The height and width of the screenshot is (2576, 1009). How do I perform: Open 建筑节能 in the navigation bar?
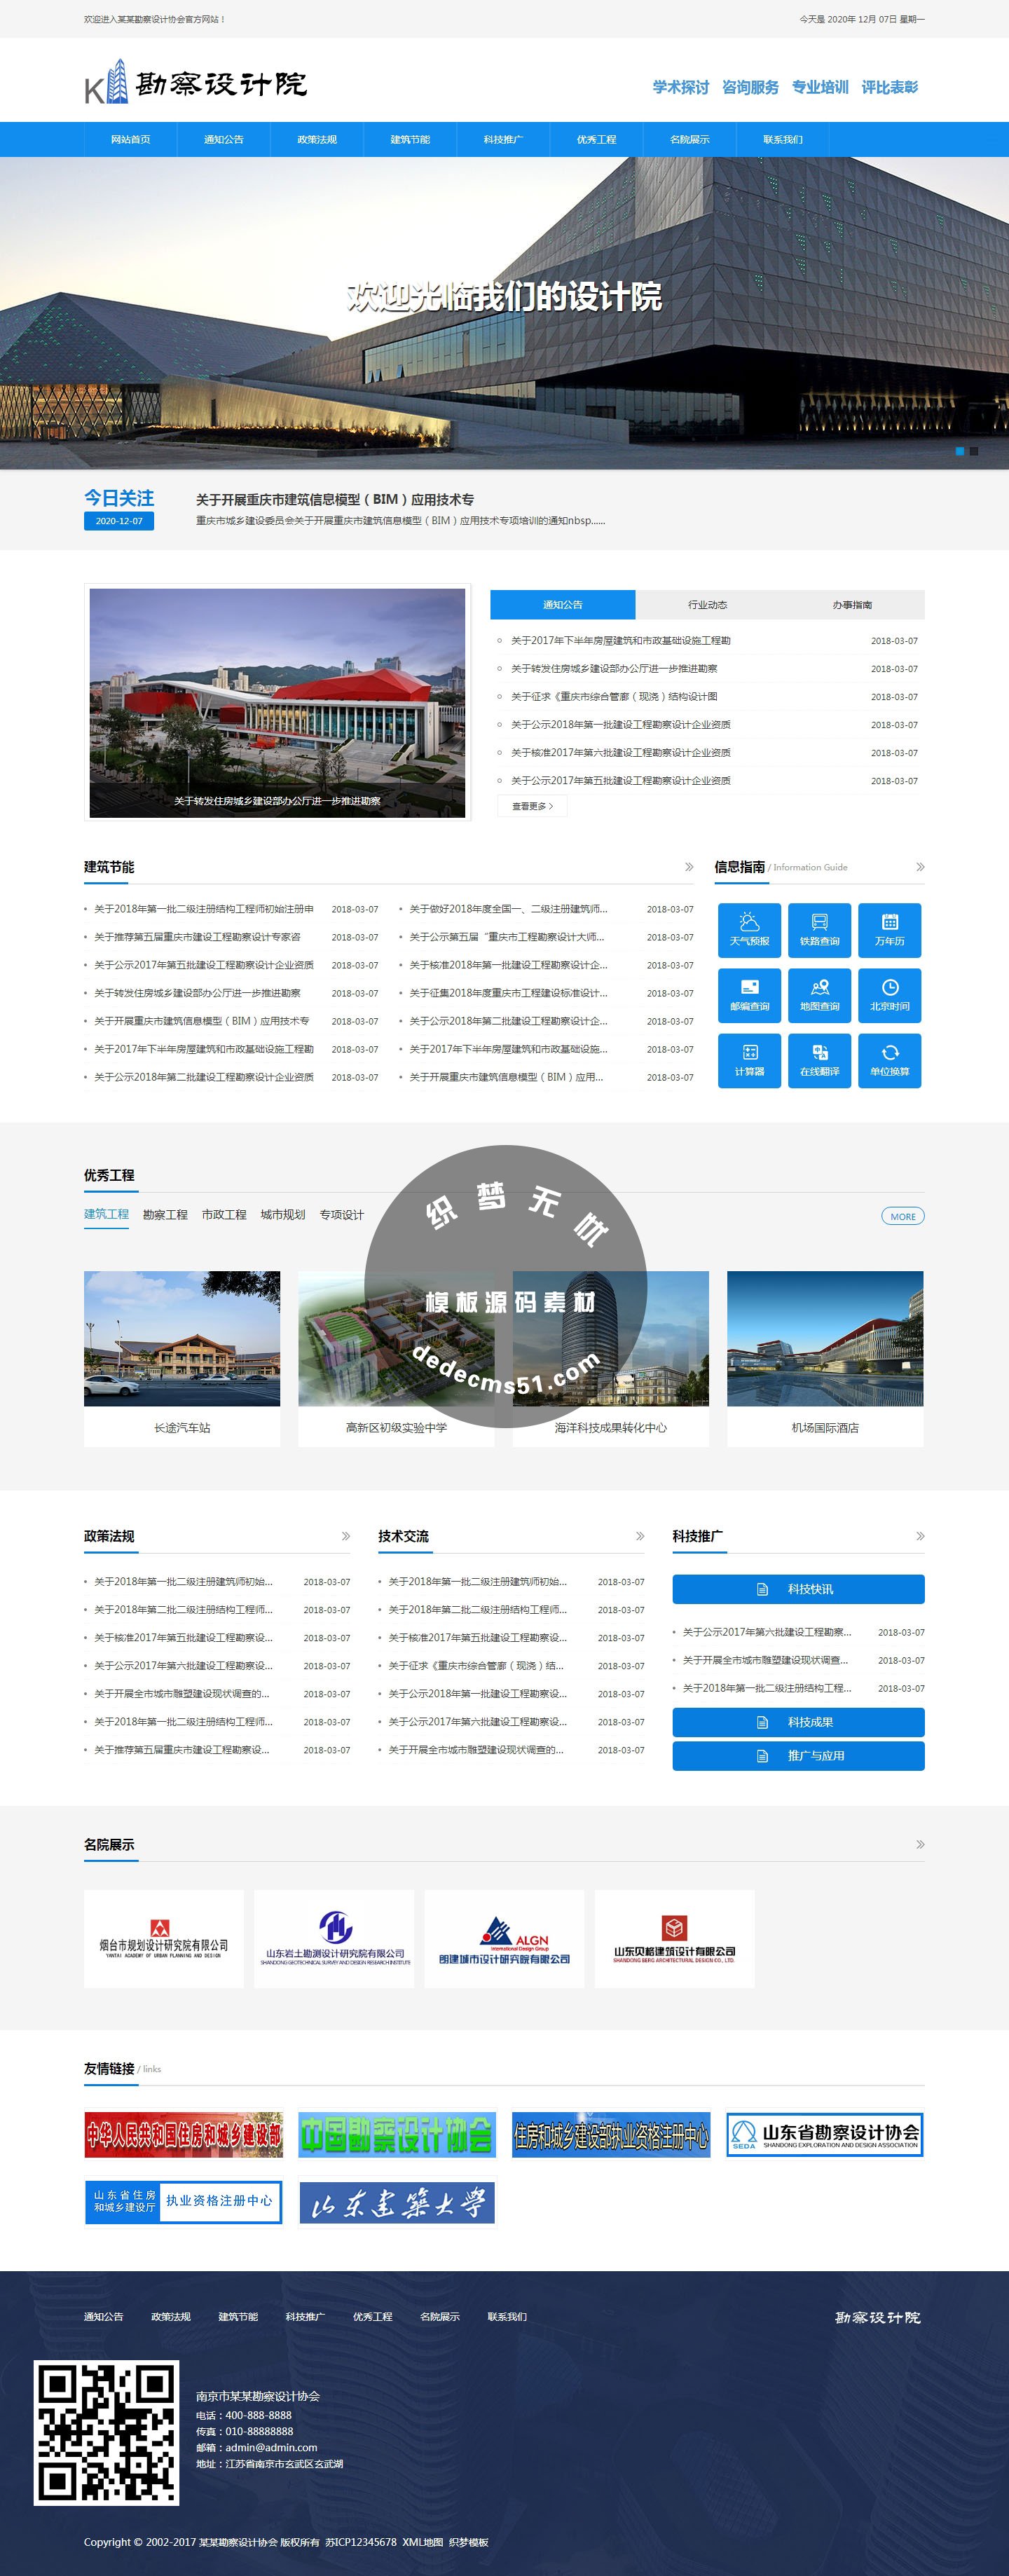tap(410, 139)
